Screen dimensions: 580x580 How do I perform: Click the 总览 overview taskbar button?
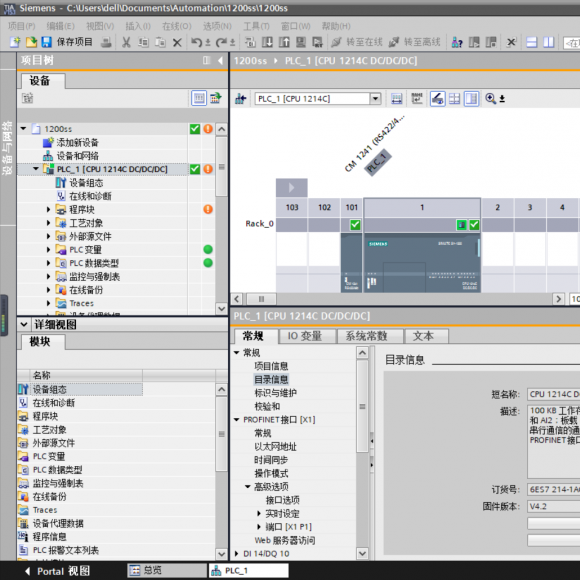pos(167,570)
